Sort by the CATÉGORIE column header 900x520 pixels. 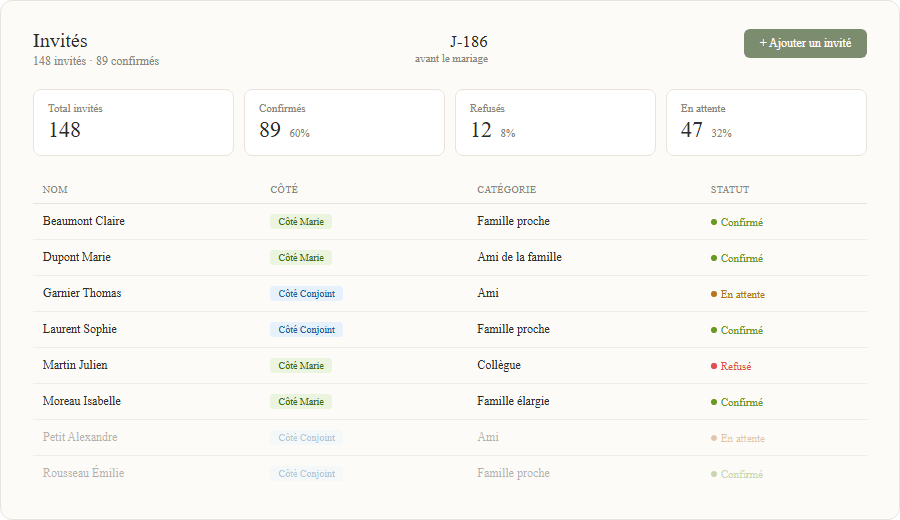coord(506,189)
